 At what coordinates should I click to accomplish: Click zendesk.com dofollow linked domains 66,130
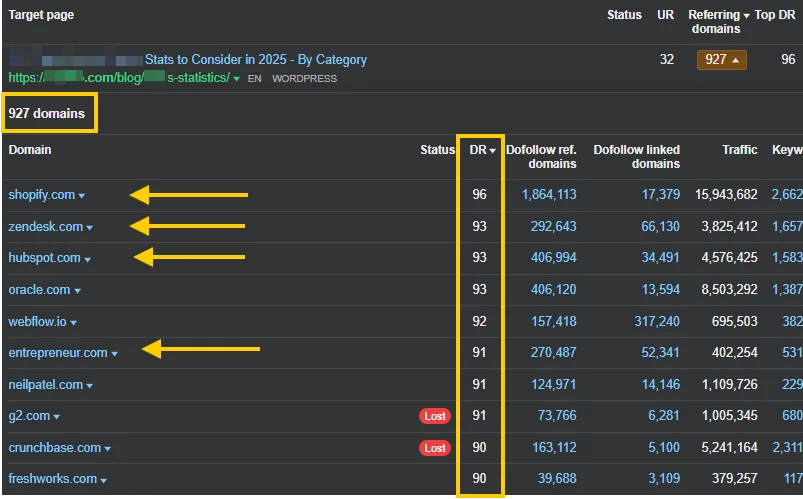tap(661, 226)
